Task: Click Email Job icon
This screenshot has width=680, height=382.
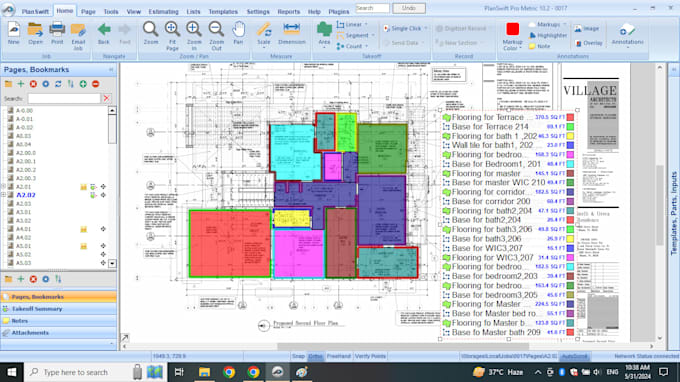Action: tap(78, 36)
